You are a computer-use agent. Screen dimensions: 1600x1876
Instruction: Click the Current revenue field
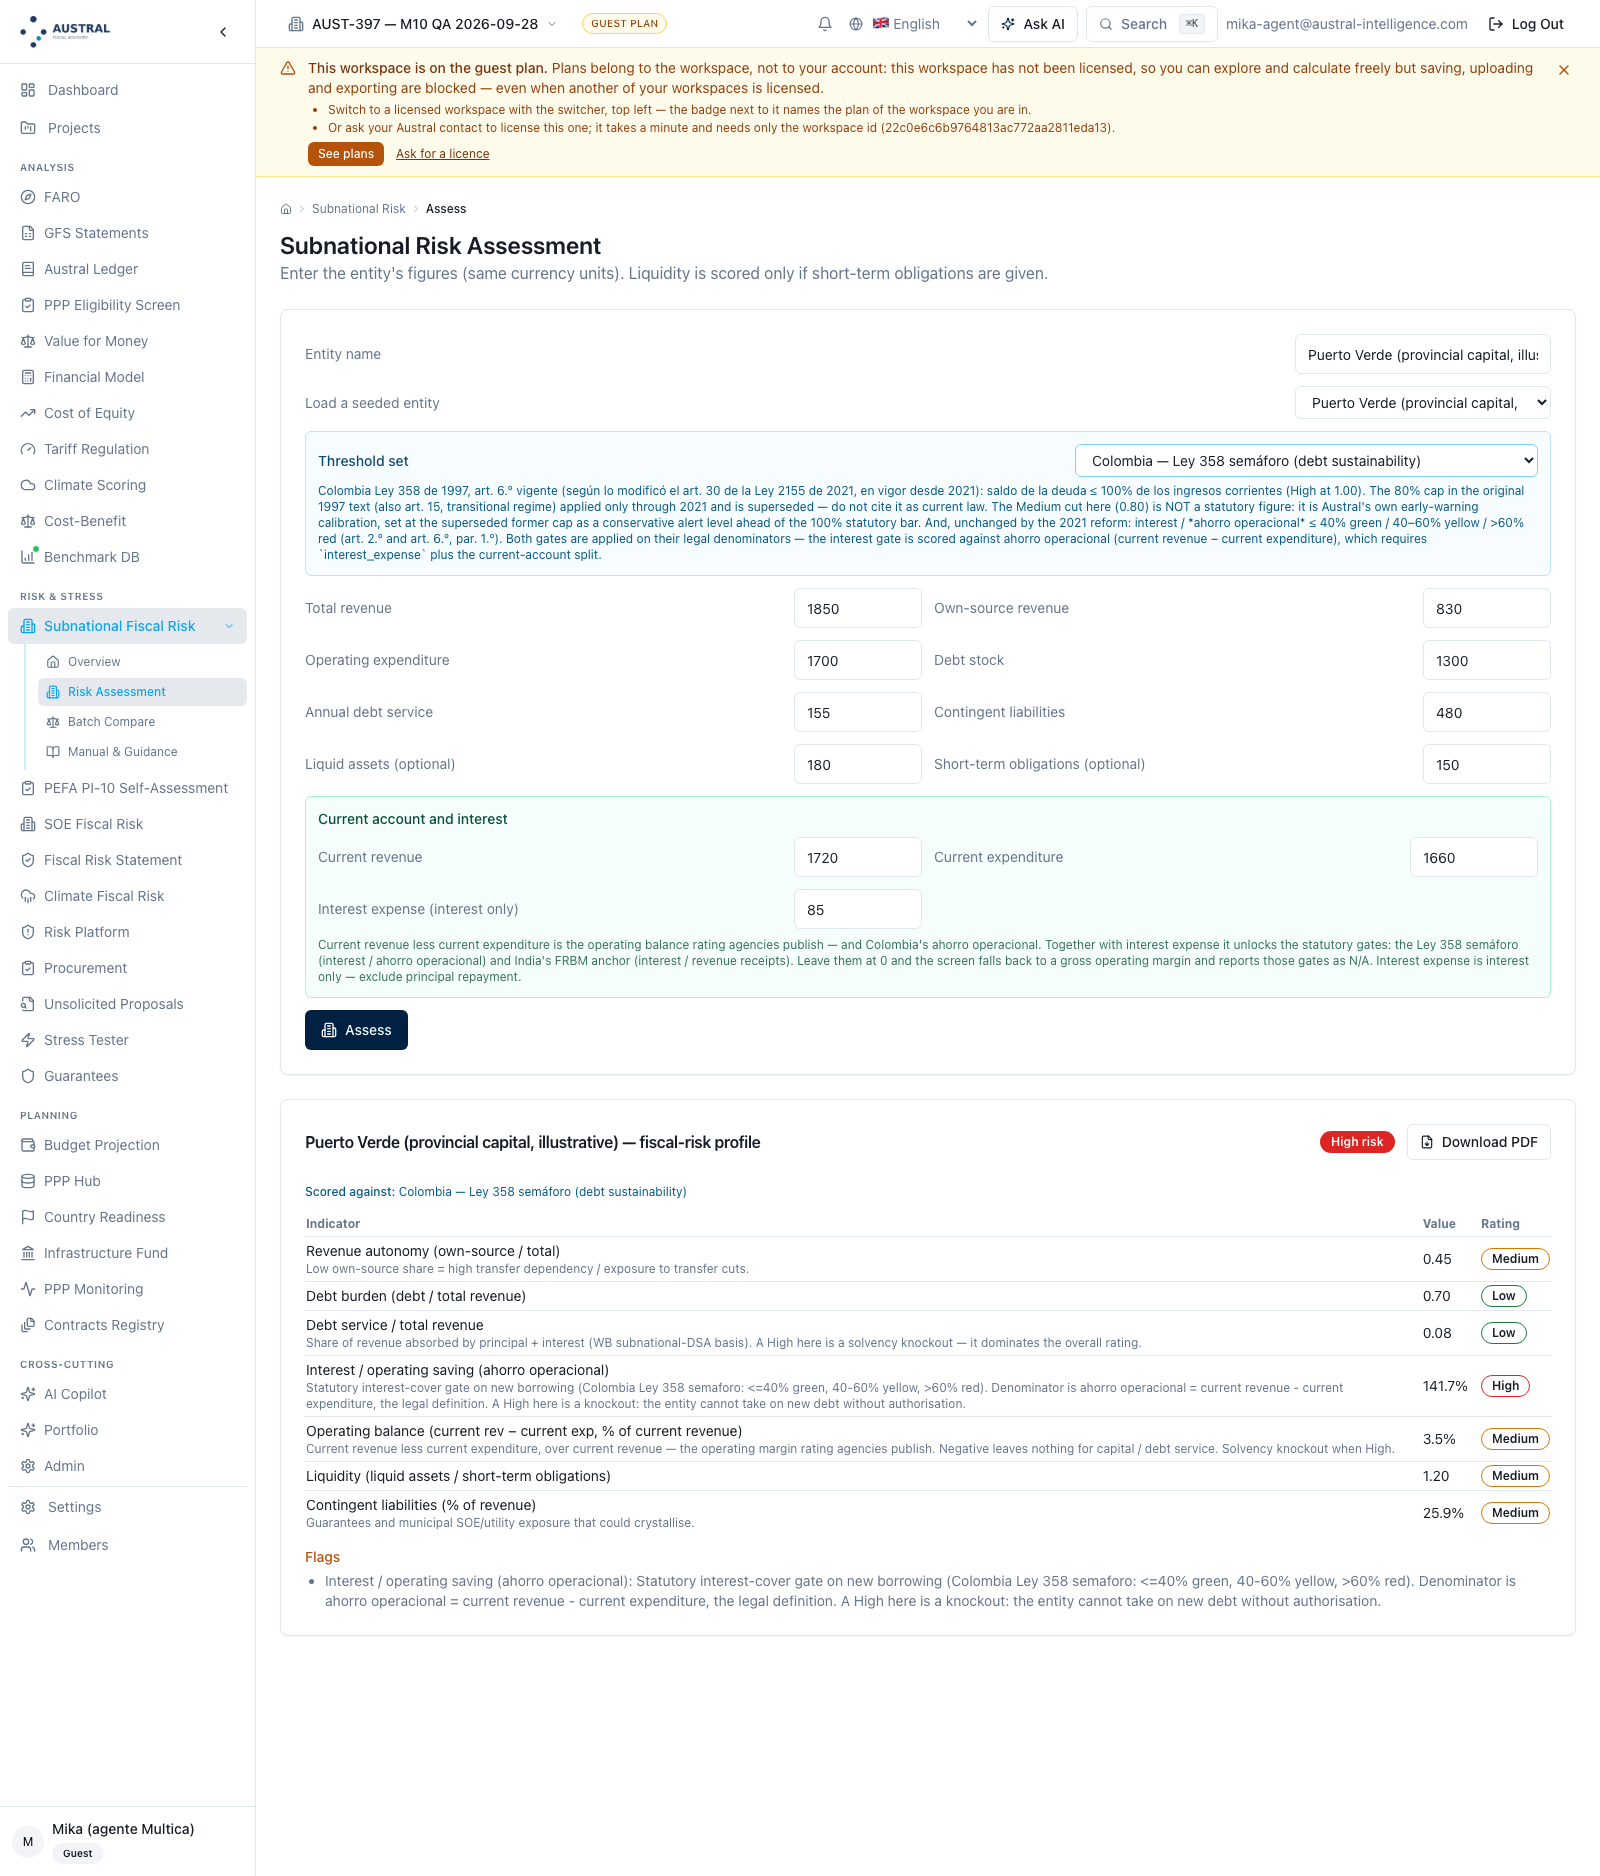[x=857, y=857]
